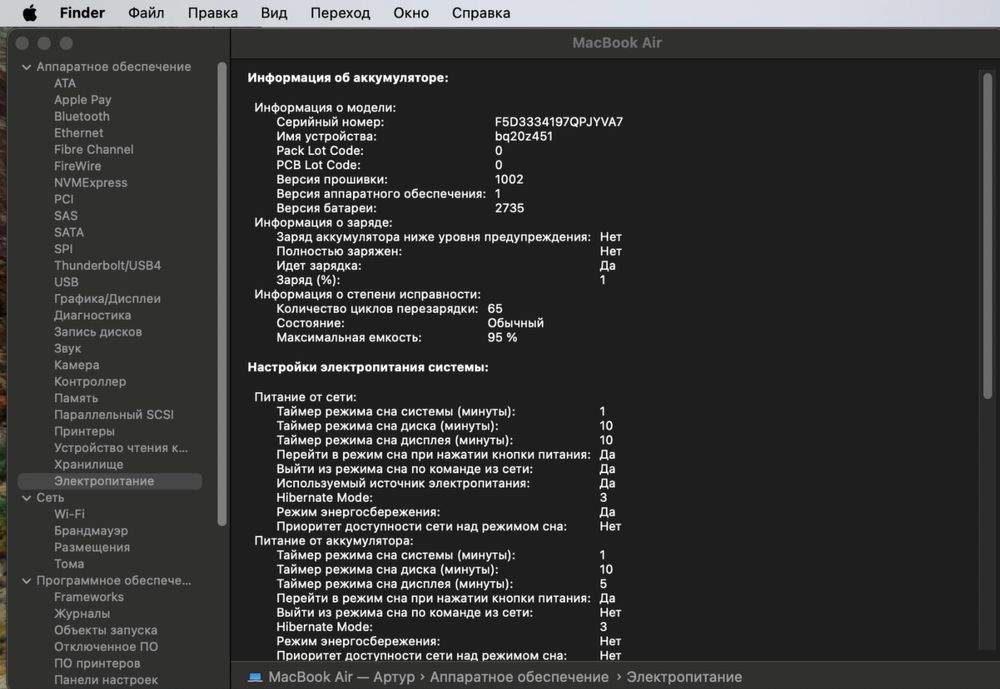Image resolution: width=1000 pixels, height=689 pixels.
Task: Select Wi-Fi under Сеть
Action: (69, 514)
